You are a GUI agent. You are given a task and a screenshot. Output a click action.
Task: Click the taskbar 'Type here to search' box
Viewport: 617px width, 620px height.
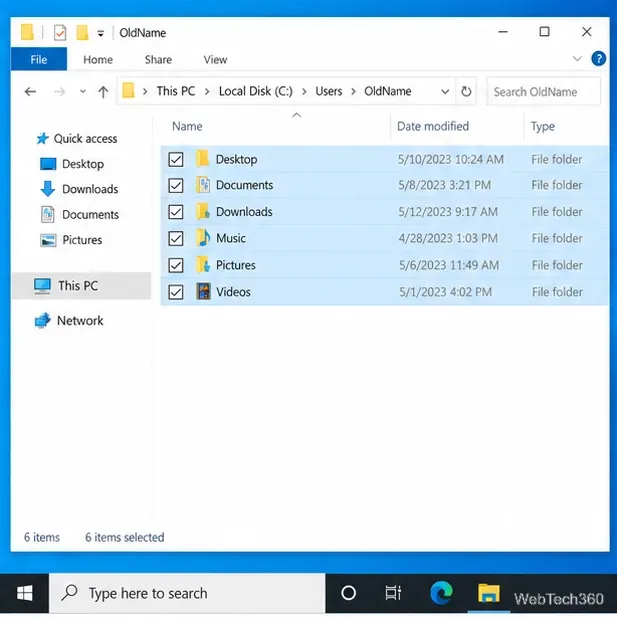tap(187, 594)
